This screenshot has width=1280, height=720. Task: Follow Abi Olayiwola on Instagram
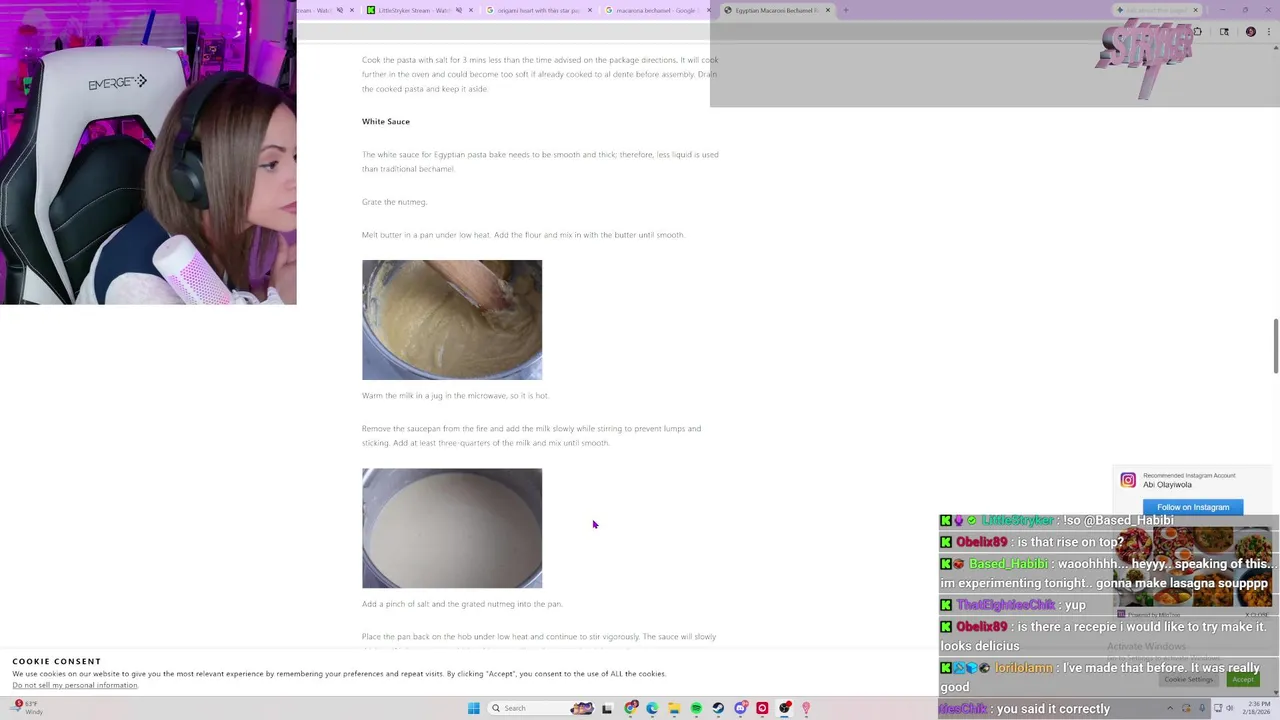click(x=1193, y=507)
